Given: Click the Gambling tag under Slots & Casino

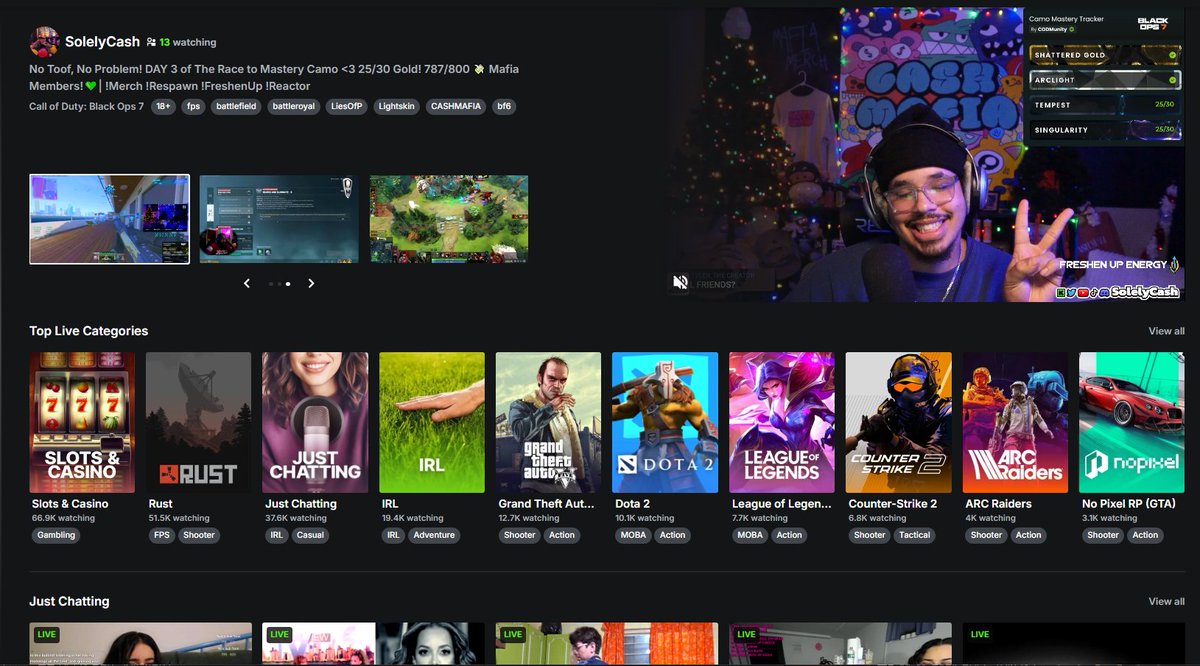Looking at the screenshot, I should [57, 535].
